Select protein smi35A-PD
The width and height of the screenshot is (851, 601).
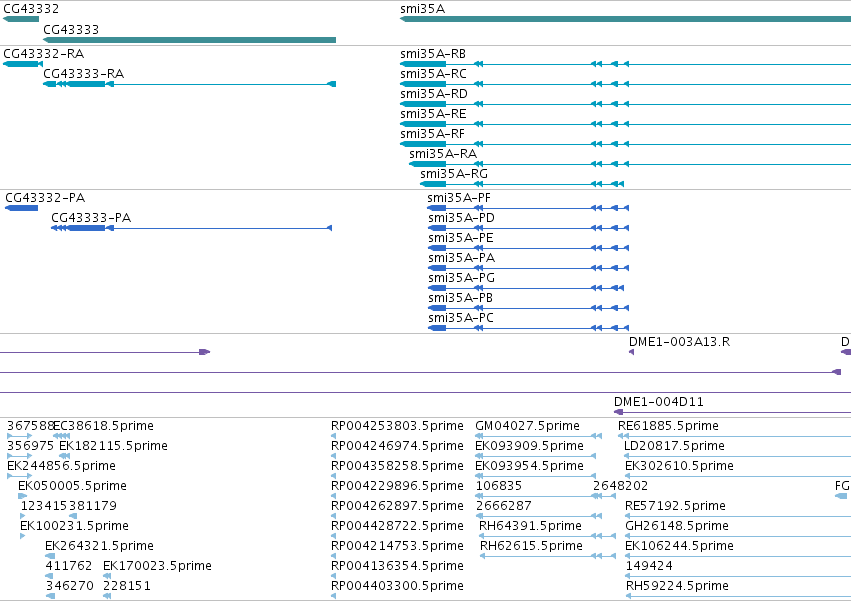[461, 218]
